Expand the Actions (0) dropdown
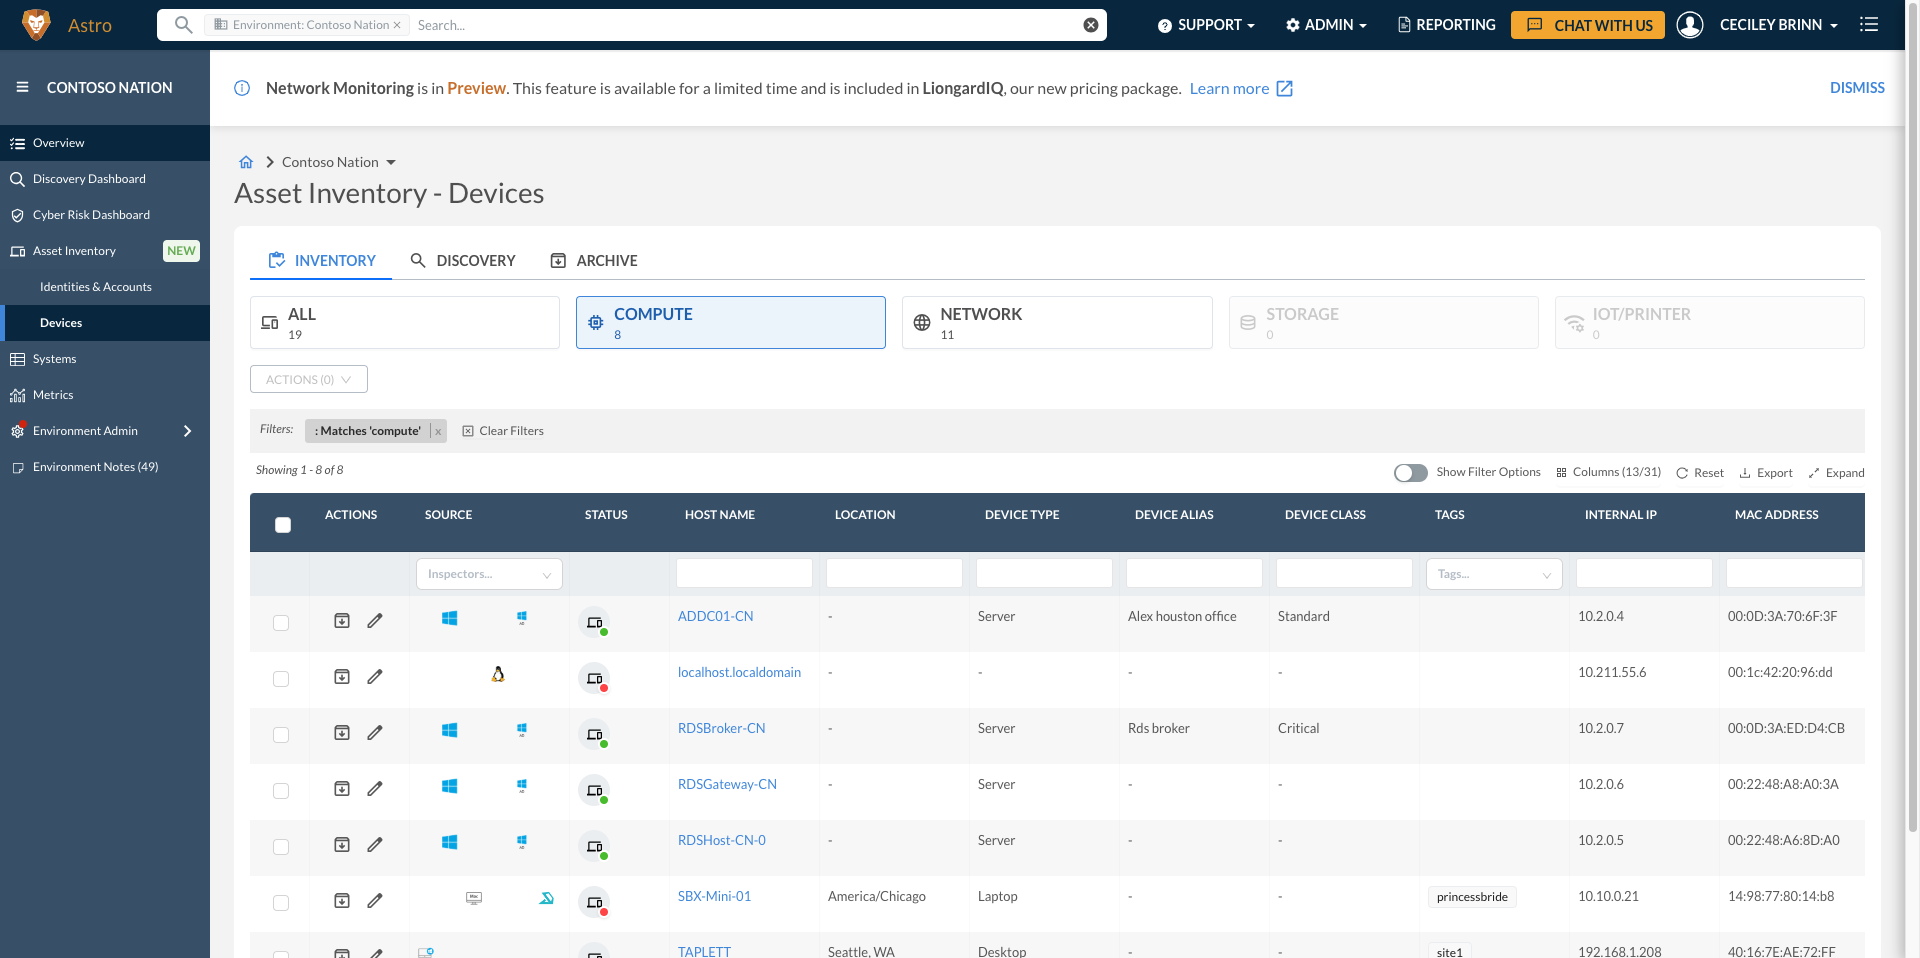 (308, 380)
